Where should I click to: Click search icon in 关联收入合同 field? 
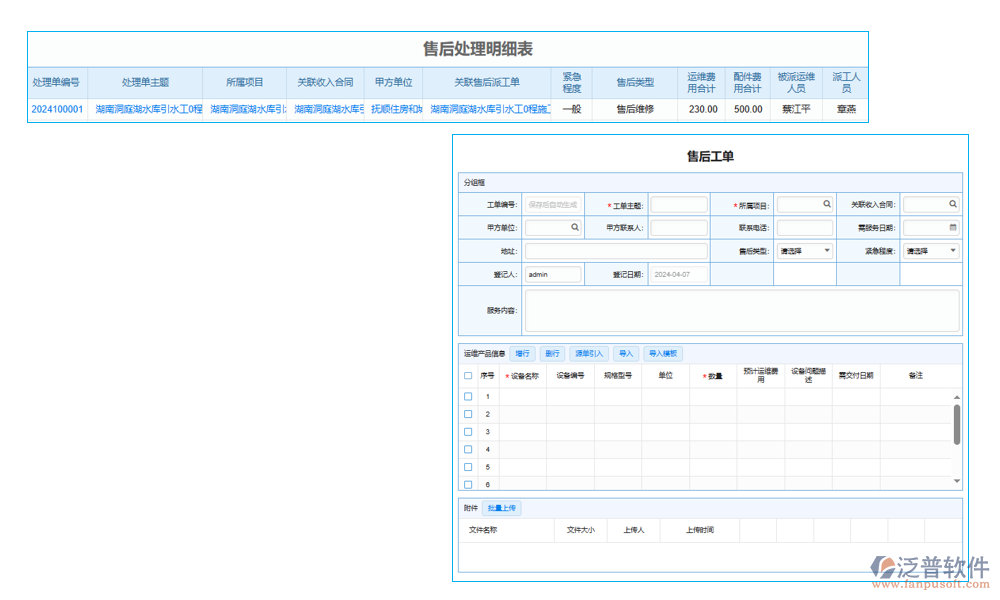(953, 204)
